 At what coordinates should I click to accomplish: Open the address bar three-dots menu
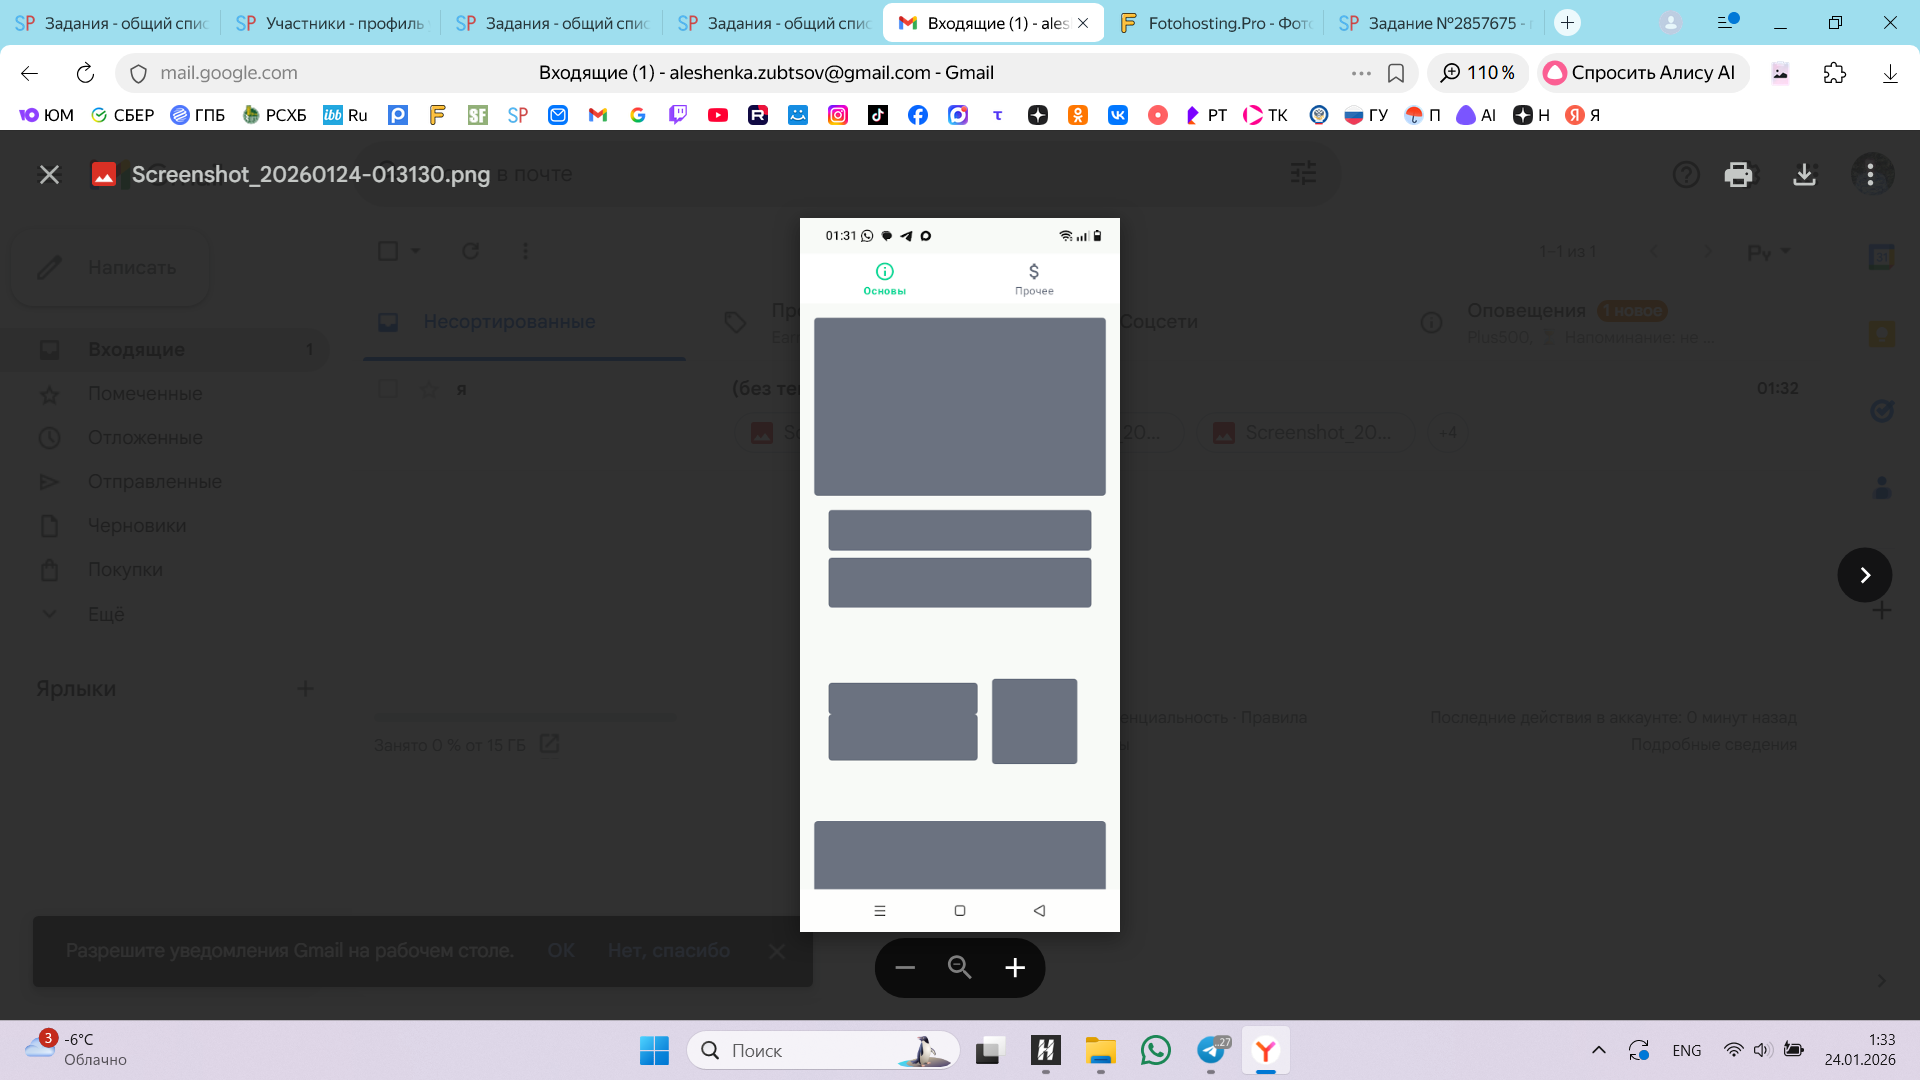coord(1361,73)
